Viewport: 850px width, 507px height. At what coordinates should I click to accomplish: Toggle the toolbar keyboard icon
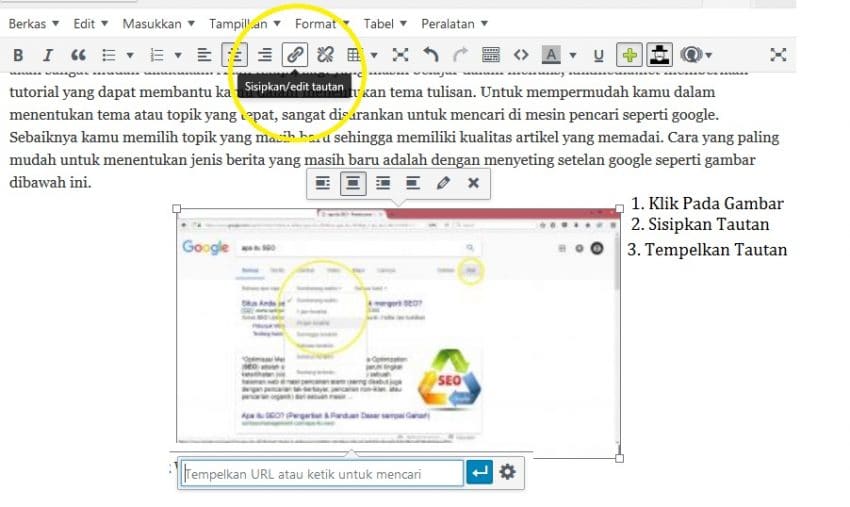coord(491,55)
